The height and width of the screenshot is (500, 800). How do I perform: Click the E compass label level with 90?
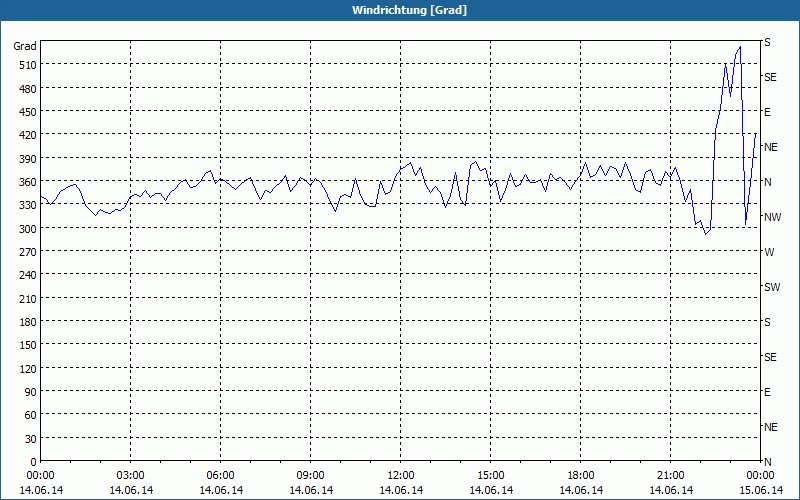(767, 392)
